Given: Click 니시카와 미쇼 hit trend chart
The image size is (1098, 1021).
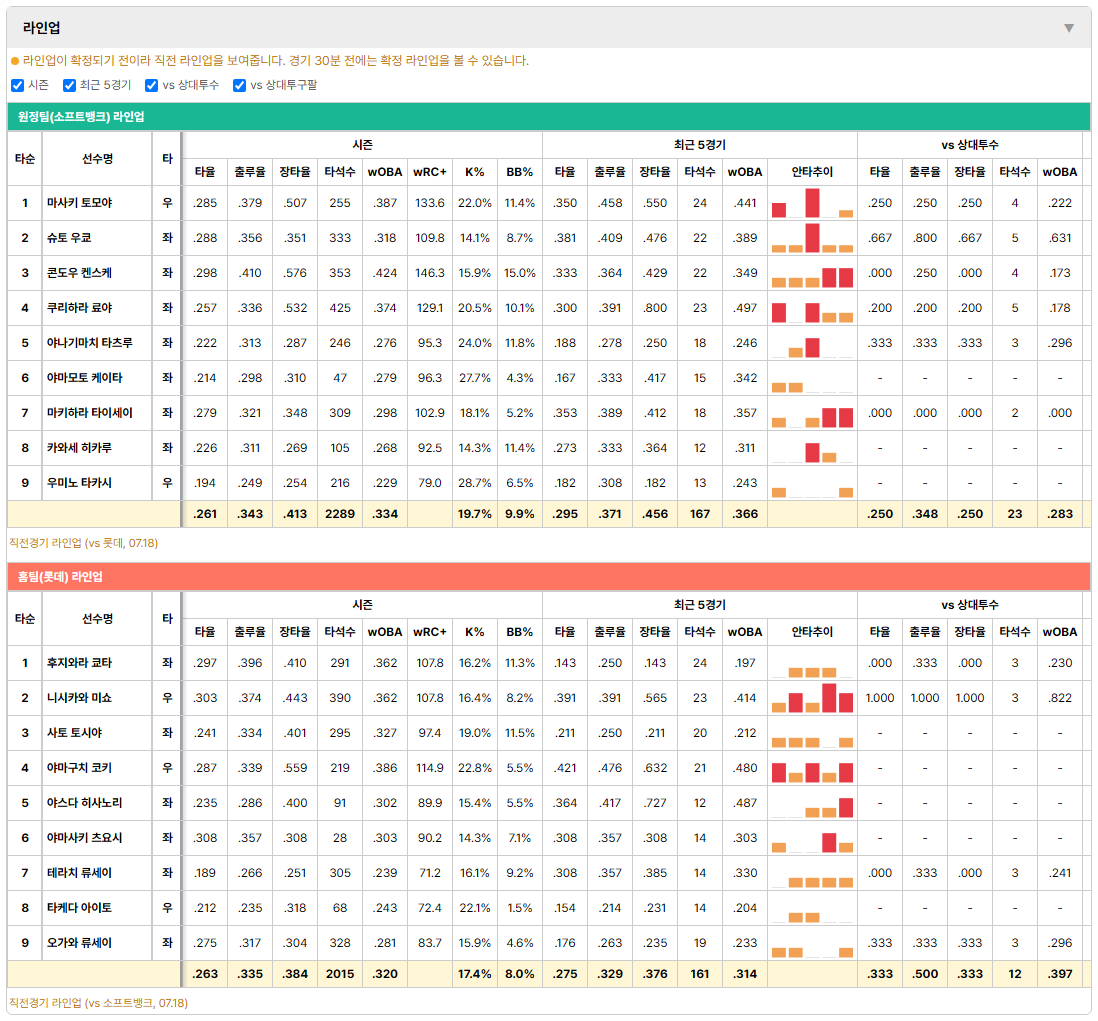Looking at the screenshot, I should point(812,698).
